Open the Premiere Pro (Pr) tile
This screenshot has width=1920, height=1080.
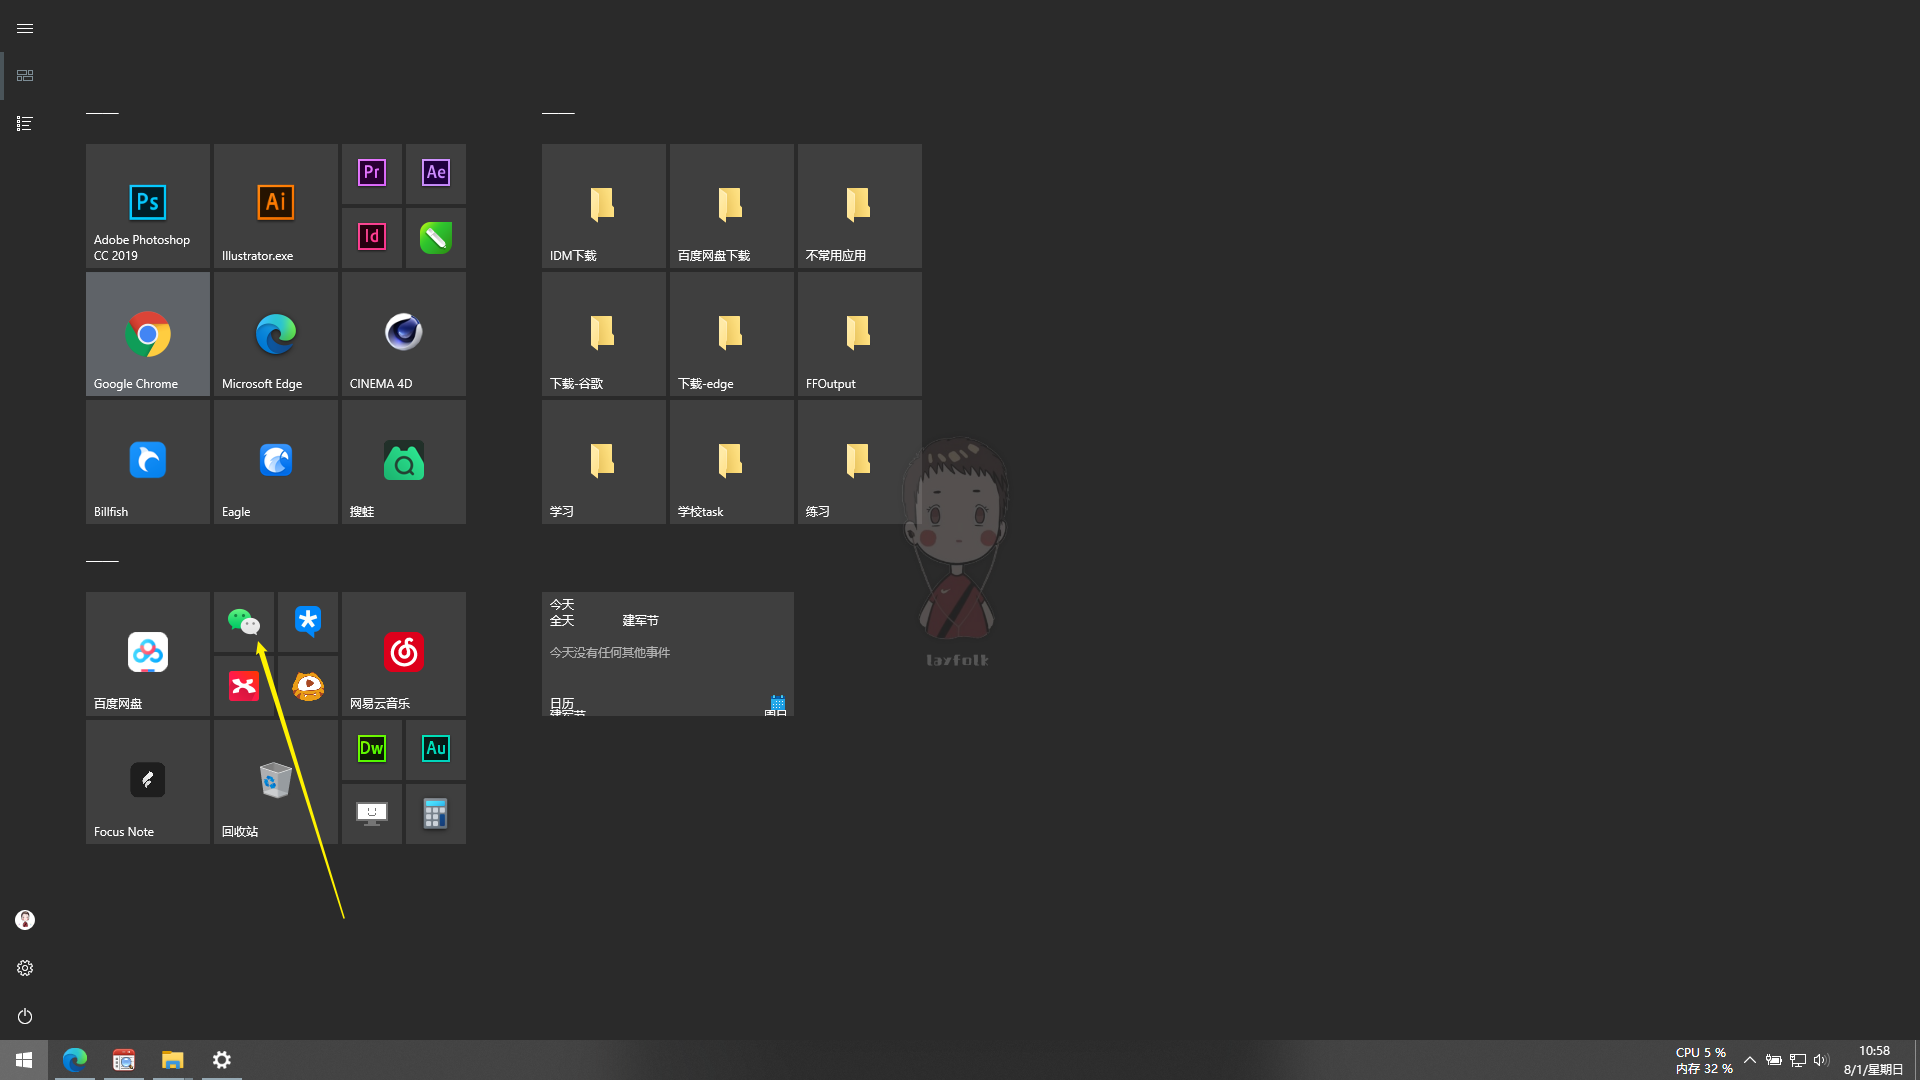(x=372, y=173)
